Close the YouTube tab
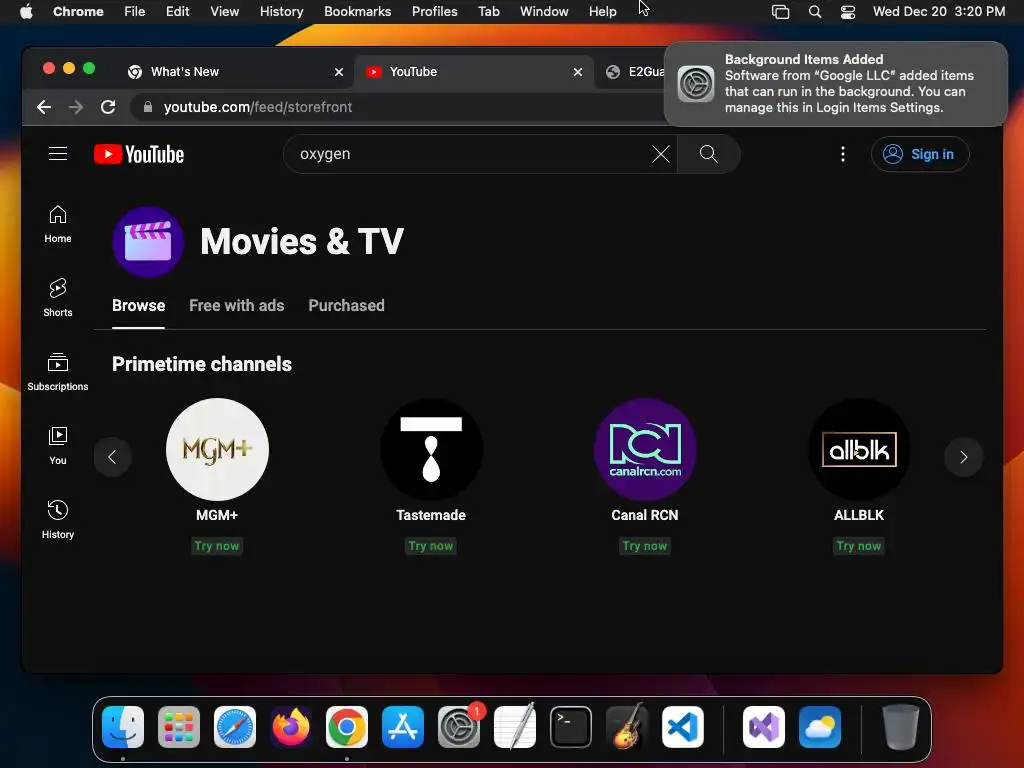 (x=577, y=72)
